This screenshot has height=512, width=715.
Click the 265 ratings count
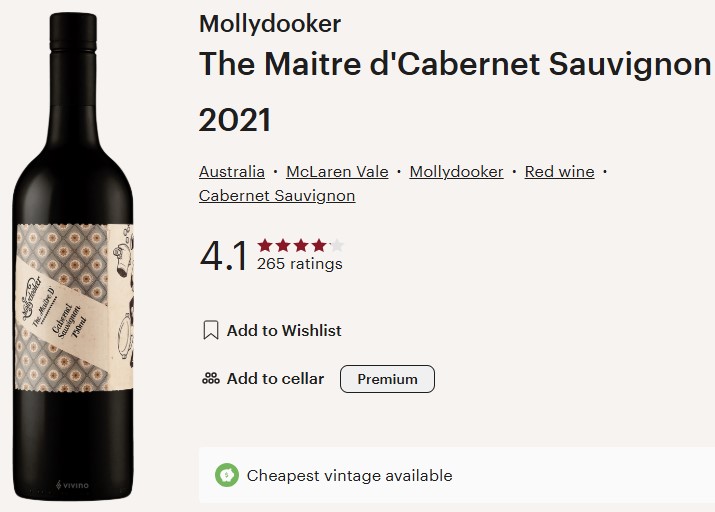click(x=300, y=264)
